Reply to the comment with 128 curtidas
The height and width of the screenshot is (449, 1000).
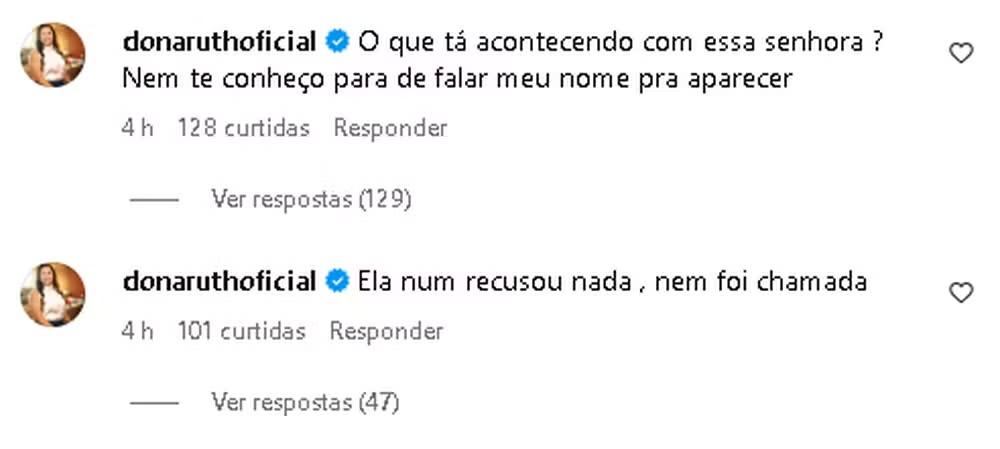[x=390, y=128]
